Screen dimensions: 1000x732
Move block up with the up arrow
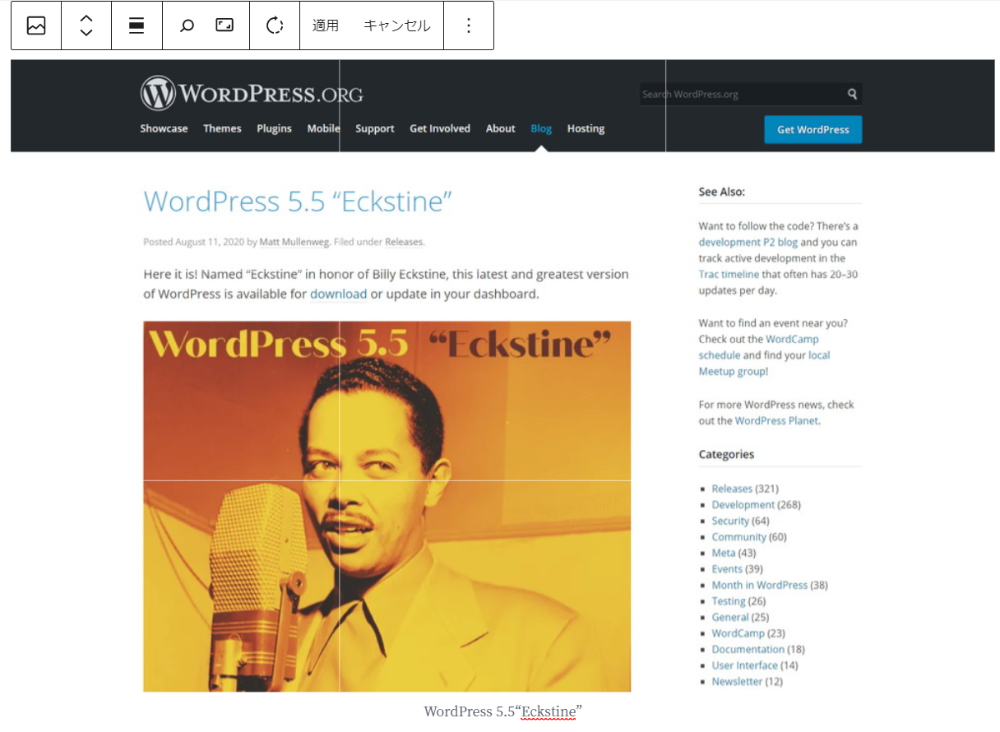[x=86, y=19]
